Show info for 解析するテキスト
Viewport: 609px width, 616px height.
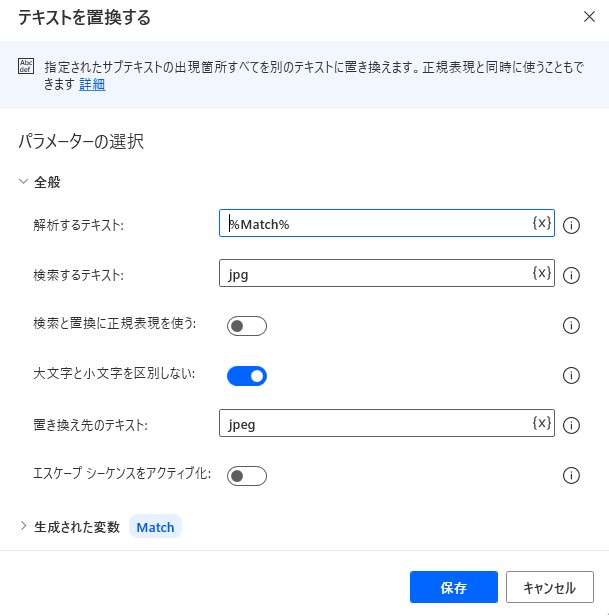[x=571, y=225]
